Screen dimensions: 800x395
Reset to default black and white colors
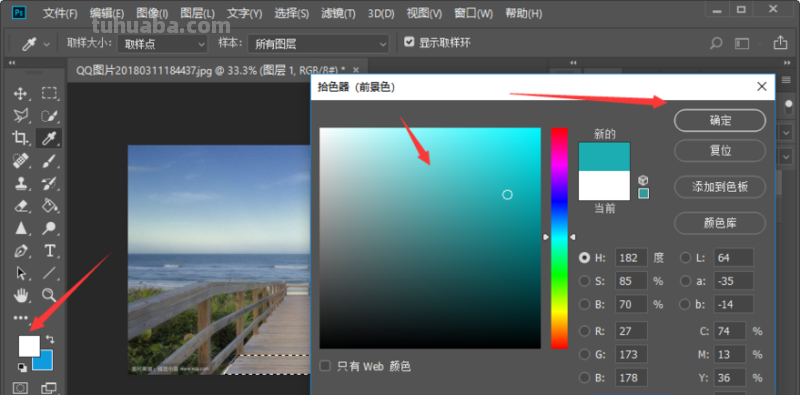point(22,366)
